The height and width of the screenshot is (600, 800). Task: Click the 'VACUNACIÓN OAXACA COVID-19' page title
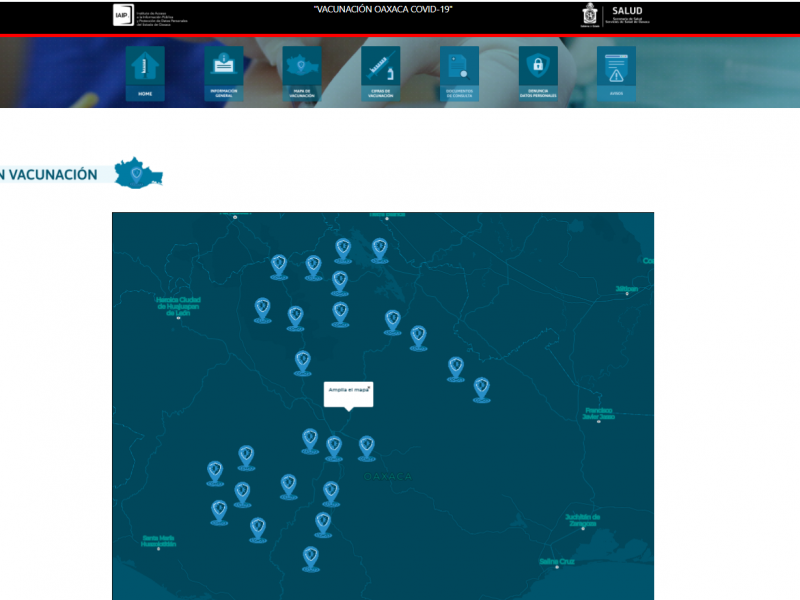[382, 9]
